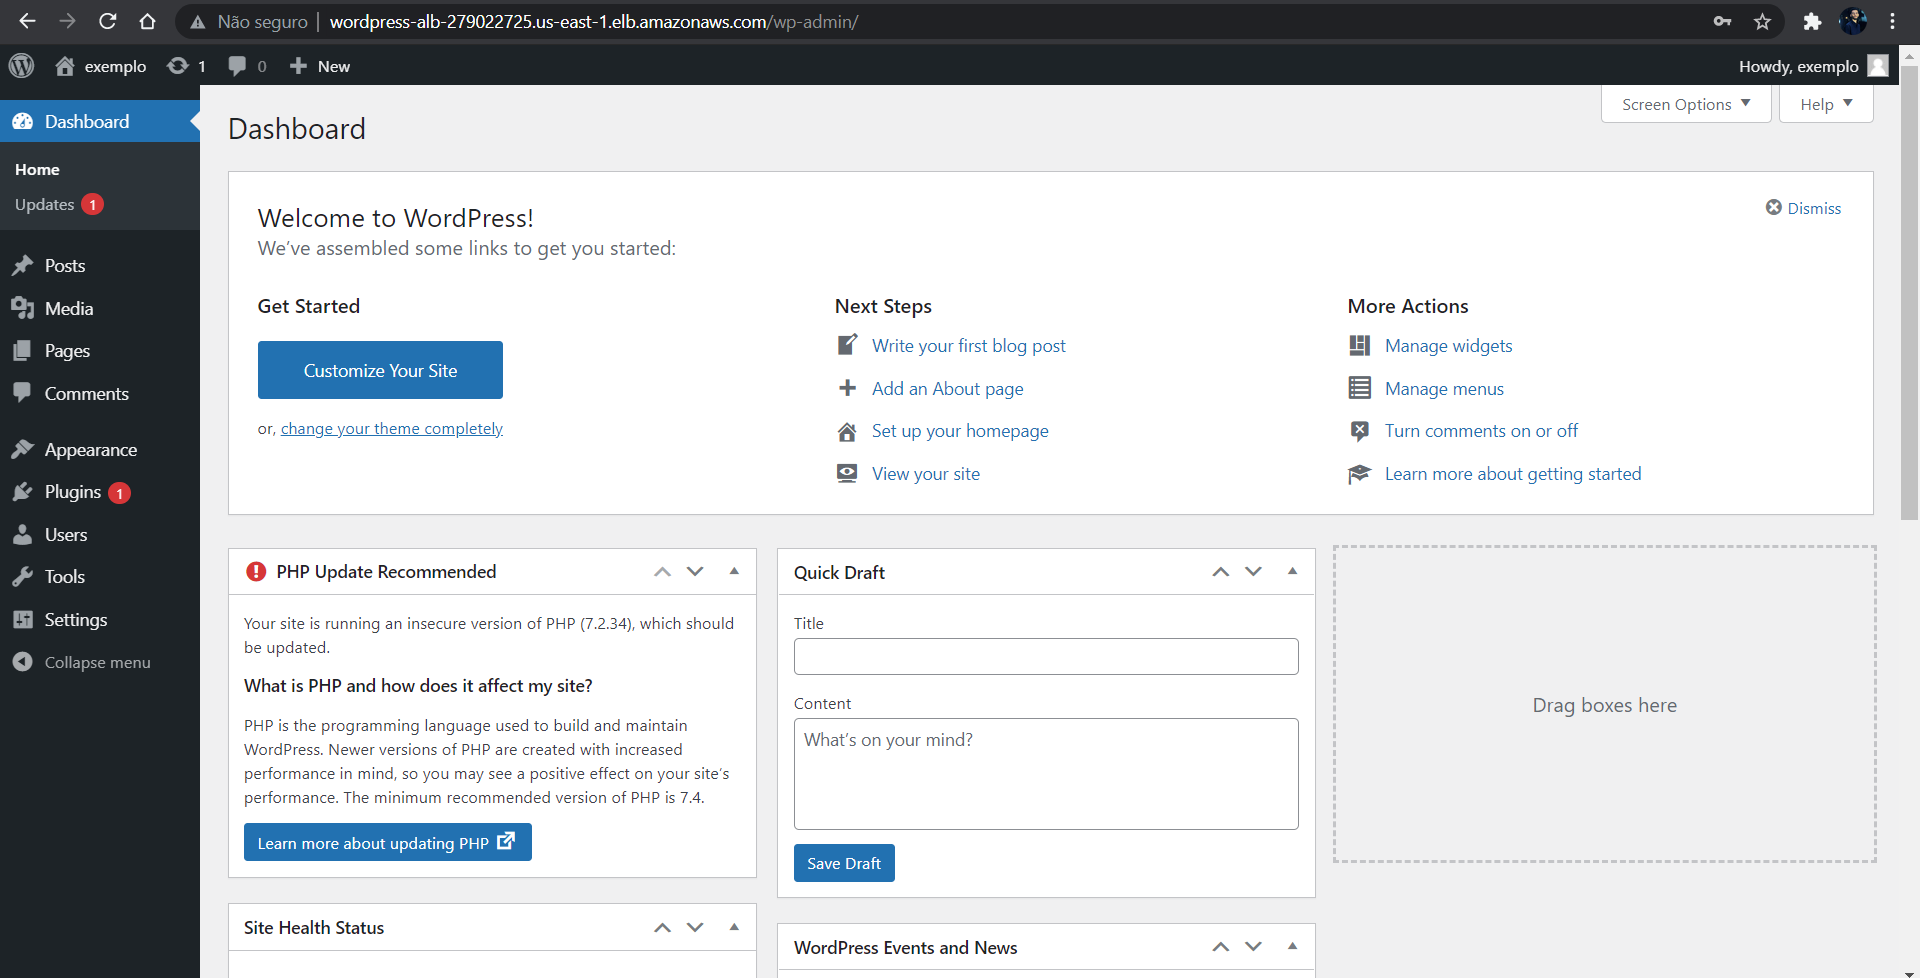Move PHP Update Recommended box up
Viewport: 1920px width, 978px height.
click(x=662, y=572)
